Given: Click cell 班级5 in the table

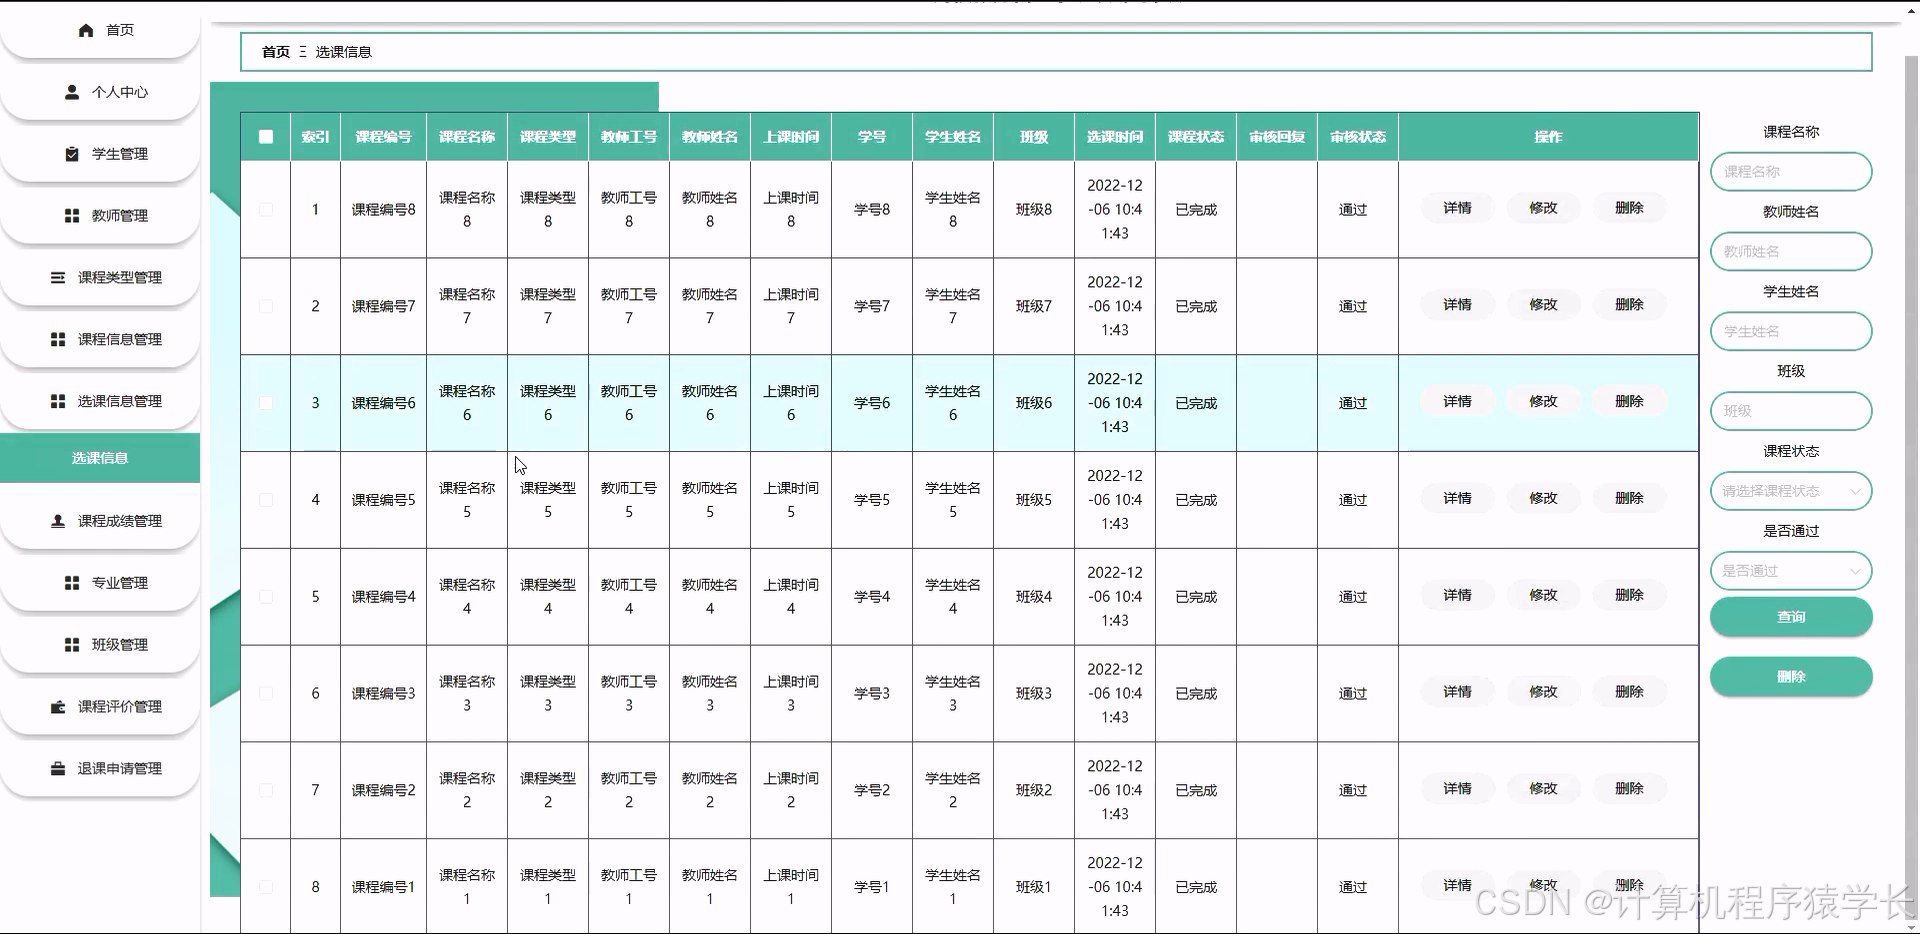Looking at the screenshot, I should point(1034,500).
